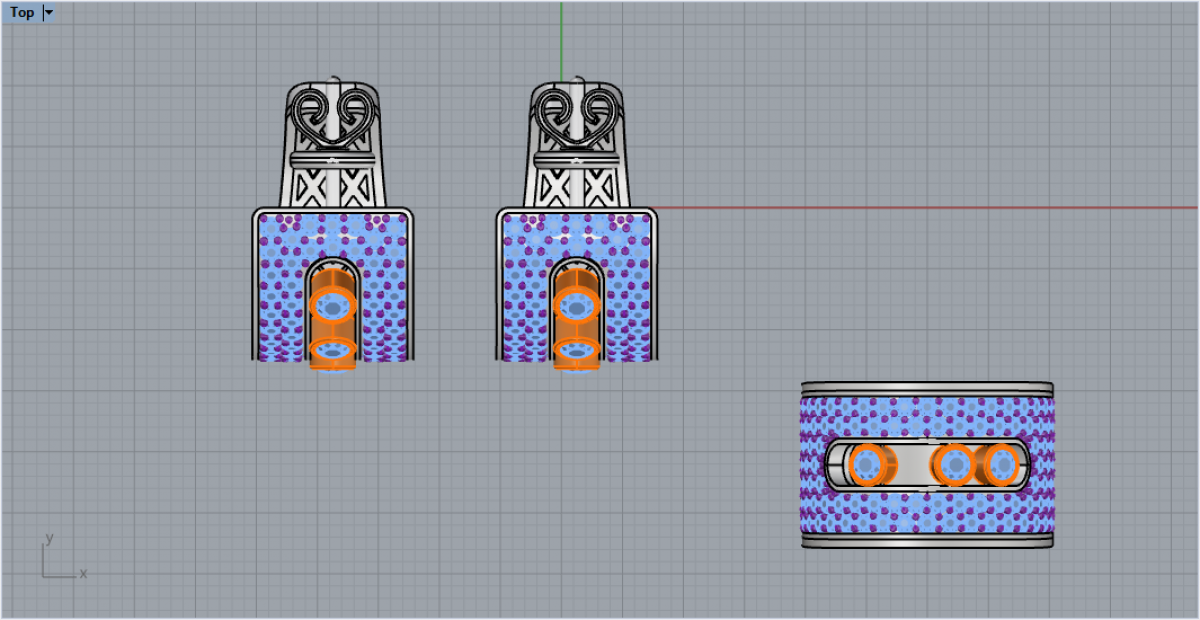Select lower orange ring in left pendant
The width and height of the screenshot is (1200, 620).
click(332, 351)
